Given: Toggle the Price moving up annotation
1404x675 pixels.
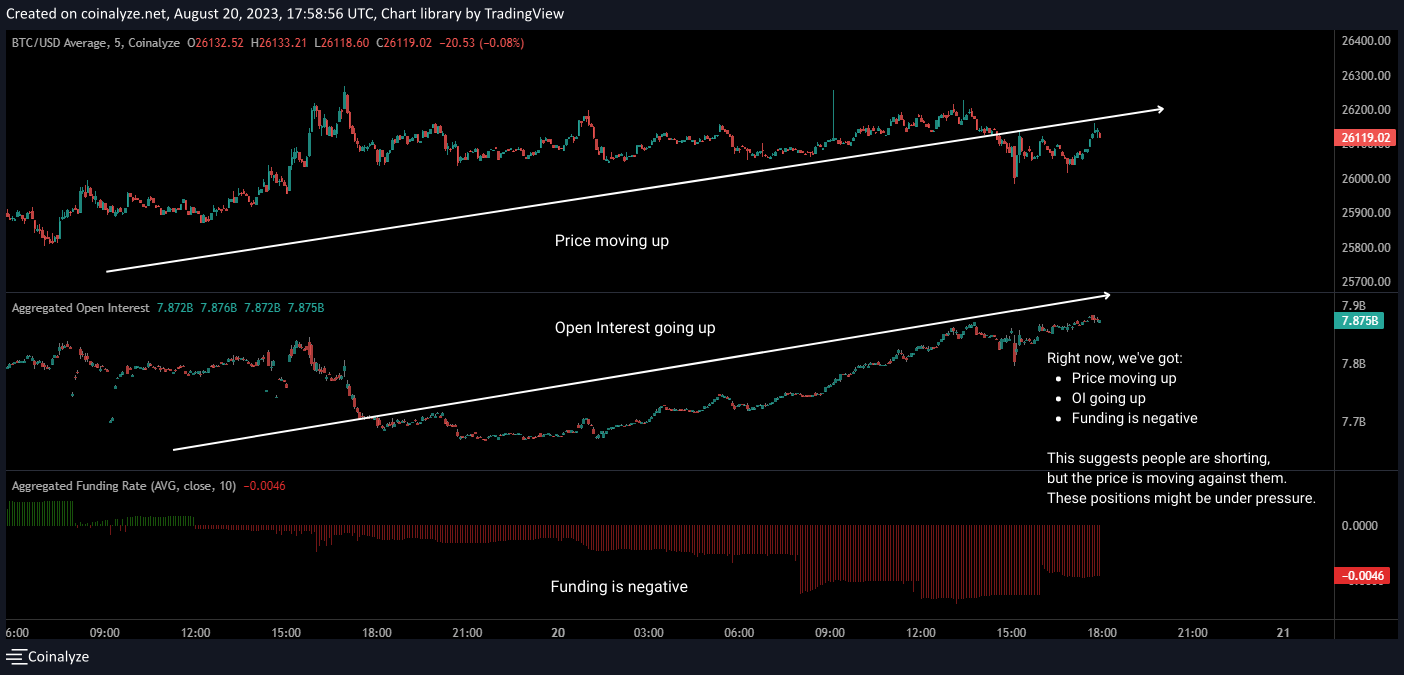Looking at the screenshot, I should (x=612, y=240).
